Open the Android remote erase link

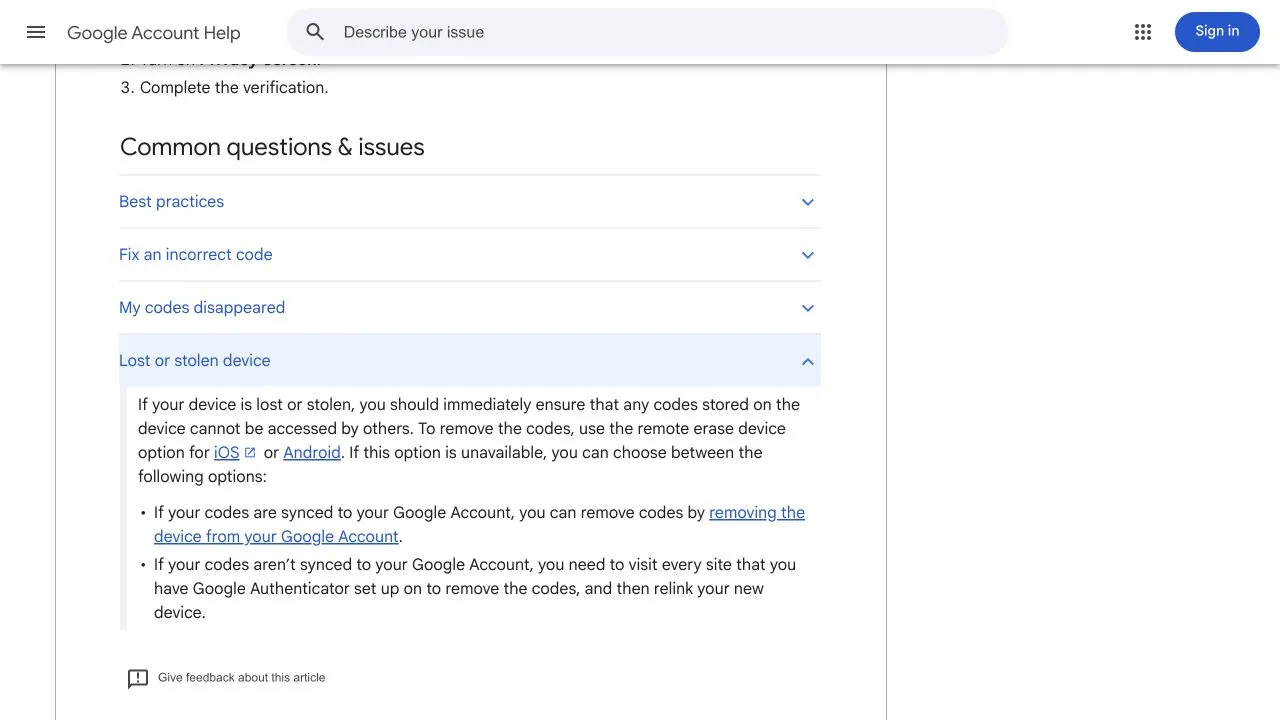click(x=312, y=453)
